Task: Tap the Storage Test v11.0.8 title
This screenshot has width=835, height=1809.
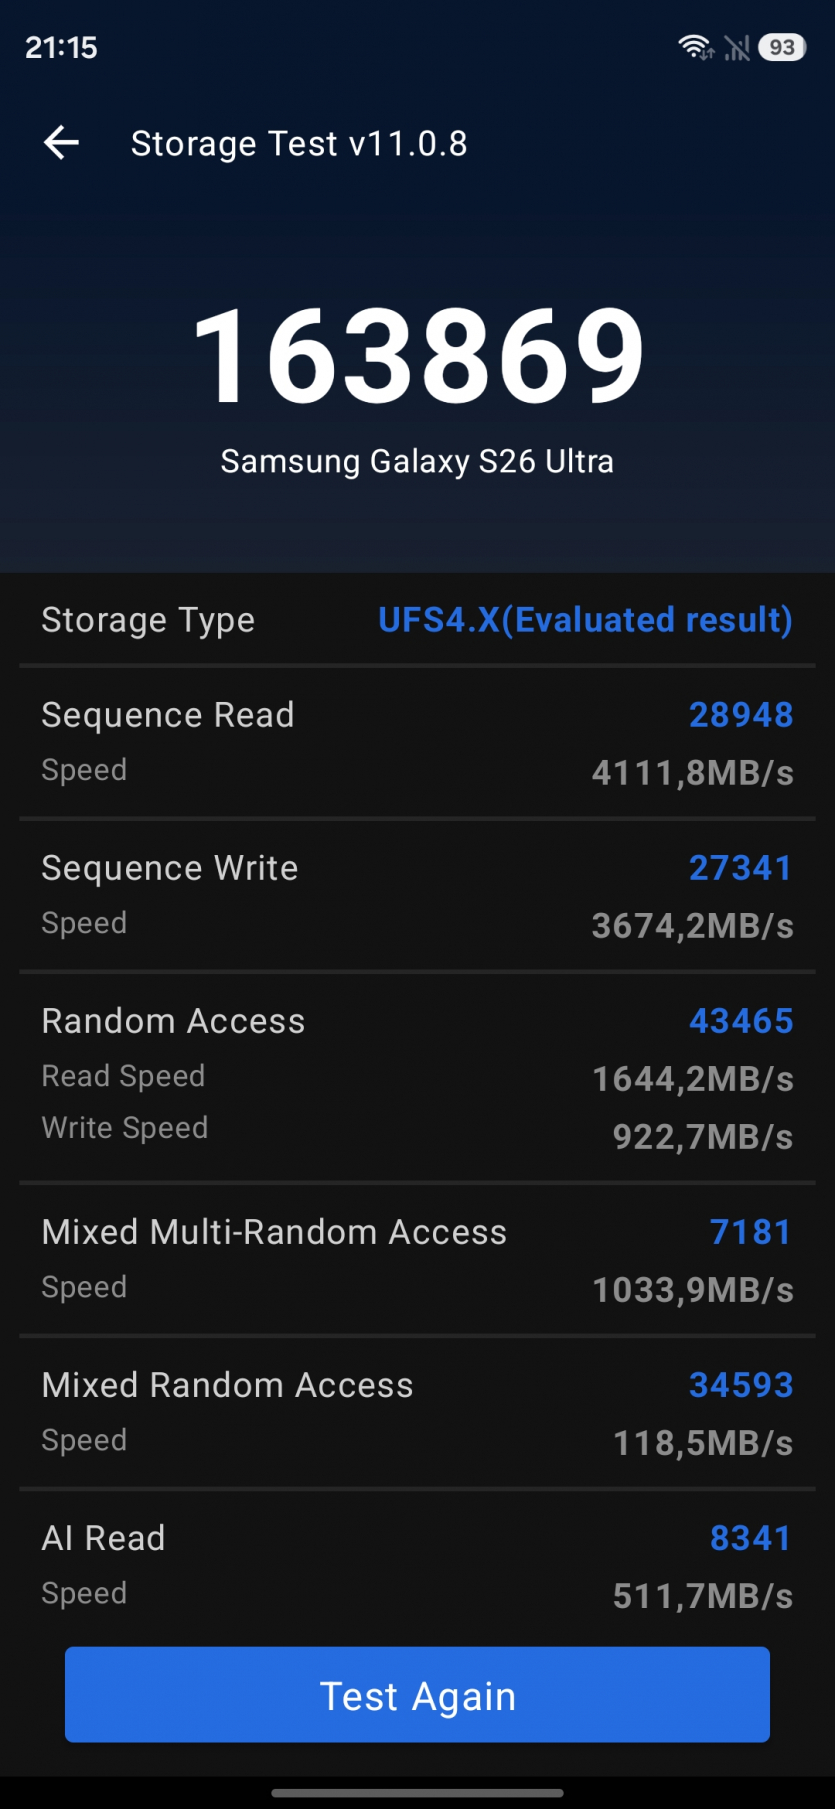Action: click(x=299, y=143)
